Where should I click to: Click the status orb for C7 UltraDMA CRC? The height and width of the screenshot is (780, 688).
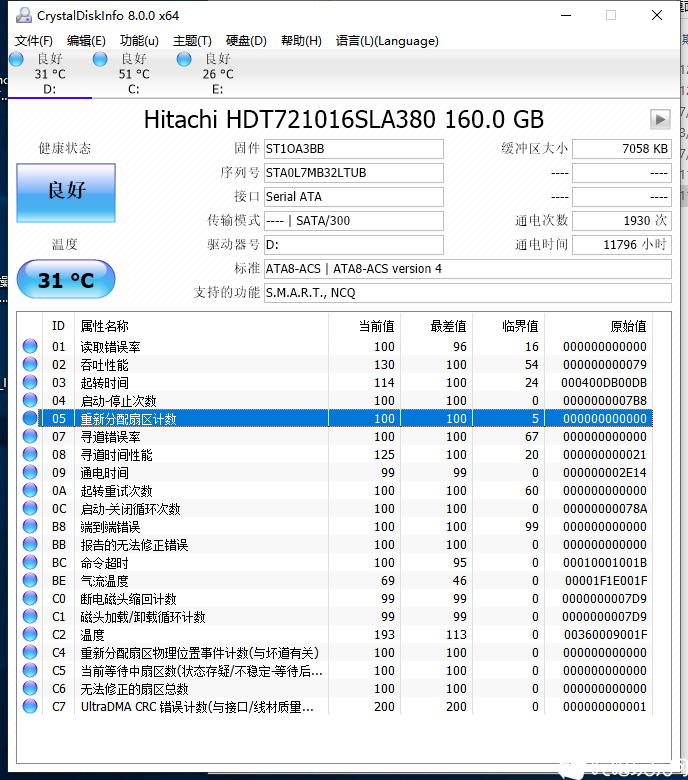30,705
